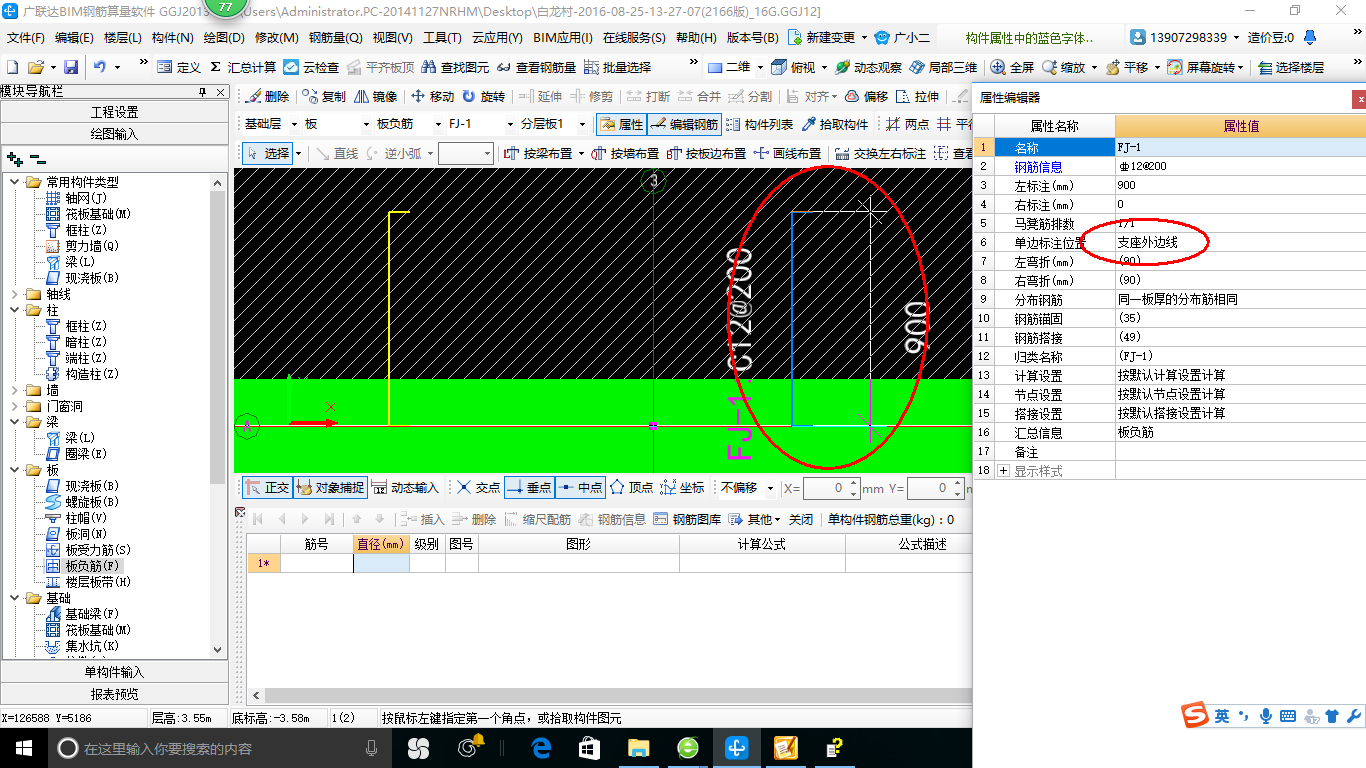Click the Save file icon
Viewport: 1366px width, 768px height.
[71, 67]
